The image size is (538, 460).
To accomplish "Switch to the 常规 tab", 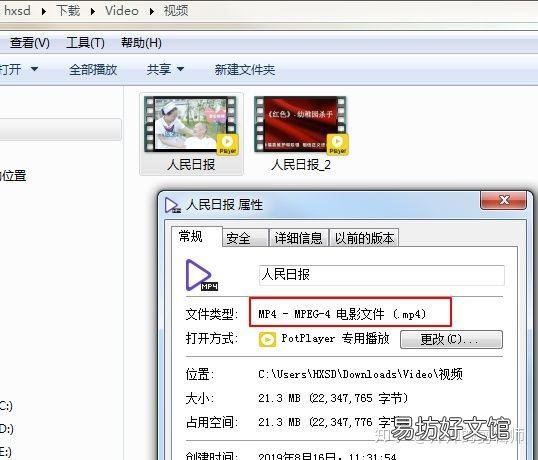I will tap(197, 236).
